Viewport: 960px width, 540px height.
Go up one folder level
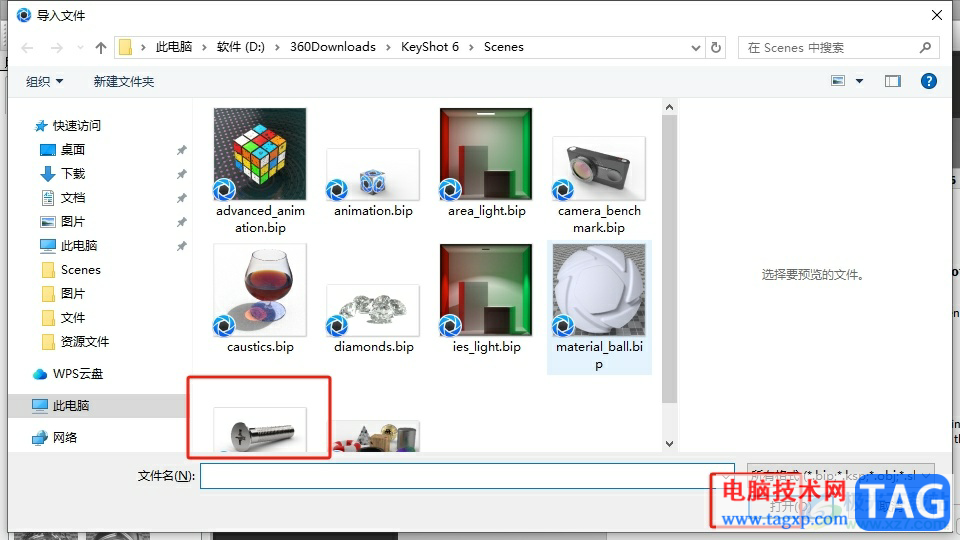(101, 48)
